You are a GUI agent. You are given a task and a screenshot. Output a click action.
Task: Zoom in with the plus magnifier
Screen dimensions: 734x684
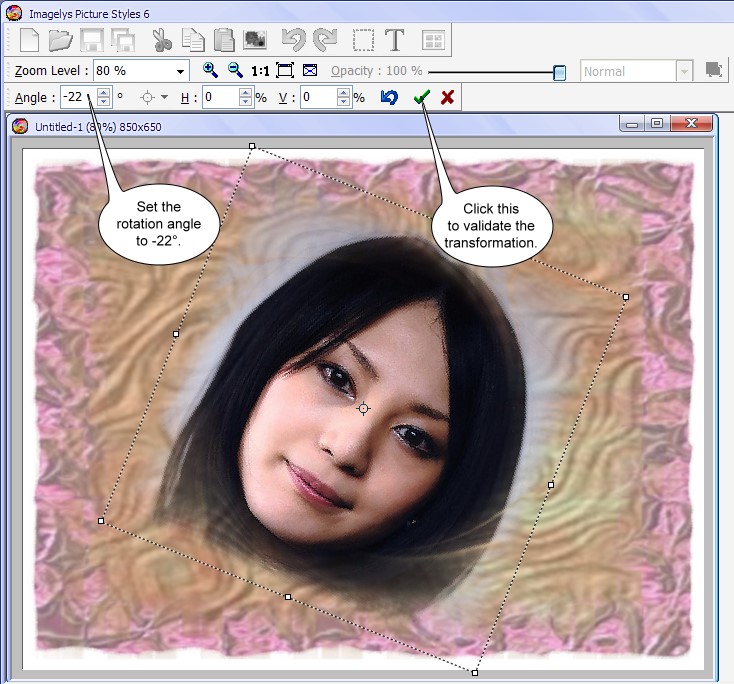pos(210,70)
